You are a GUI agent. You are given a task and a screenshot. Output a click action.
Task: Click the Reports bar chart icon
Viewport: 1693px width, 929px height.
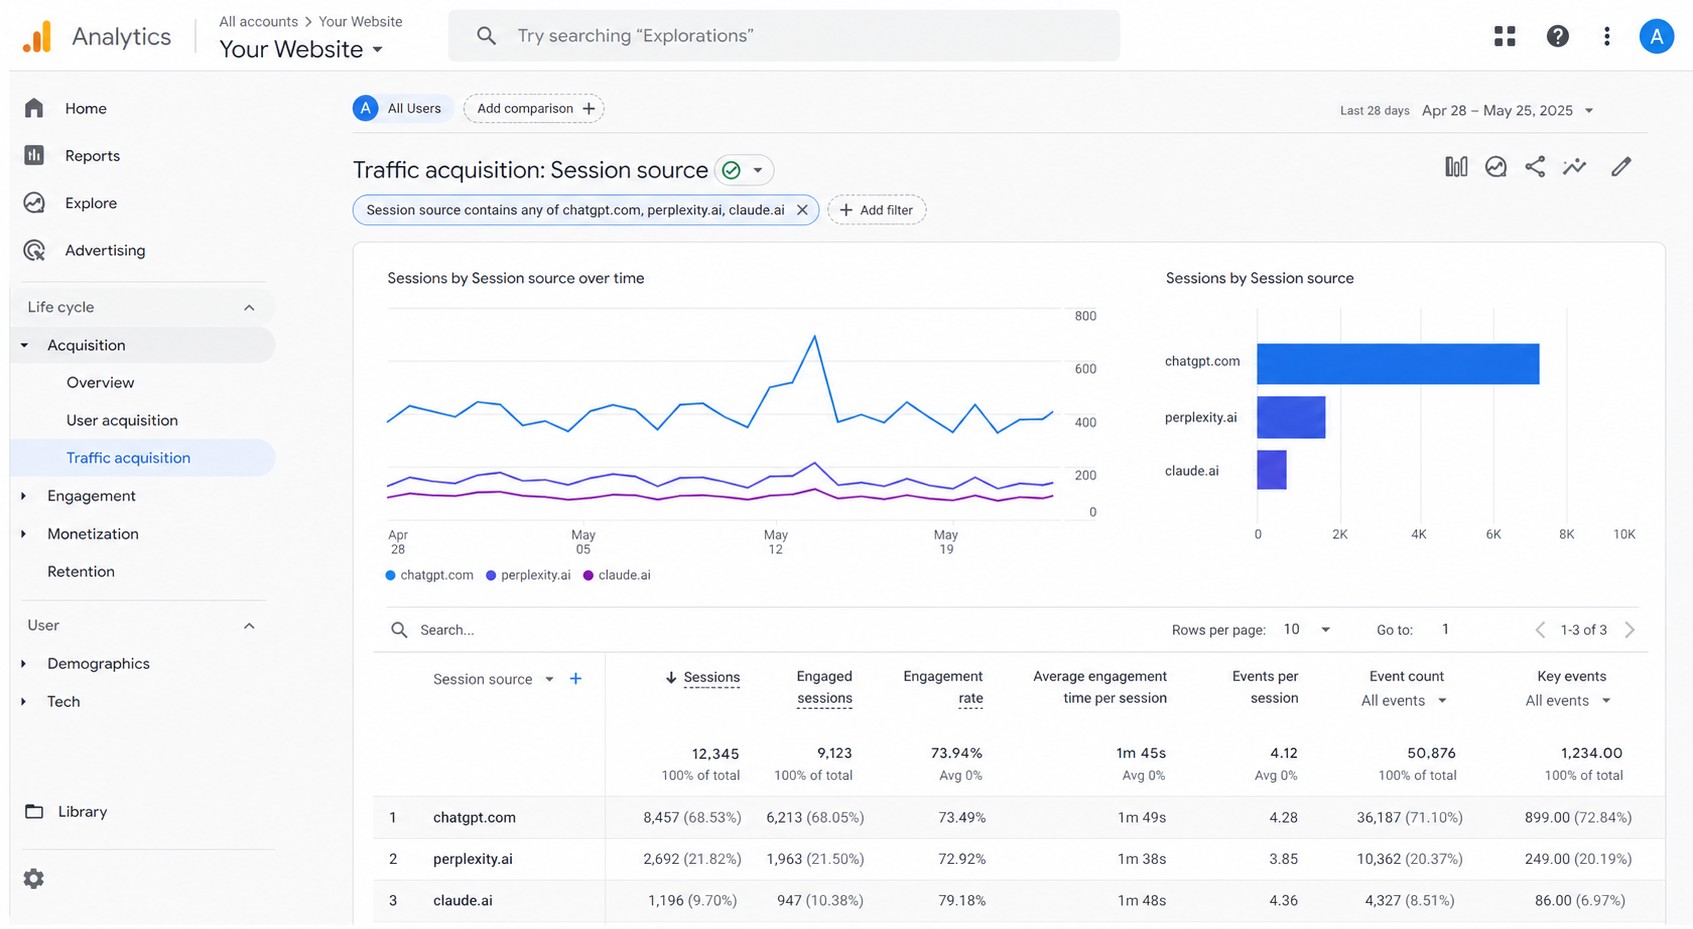34,155
